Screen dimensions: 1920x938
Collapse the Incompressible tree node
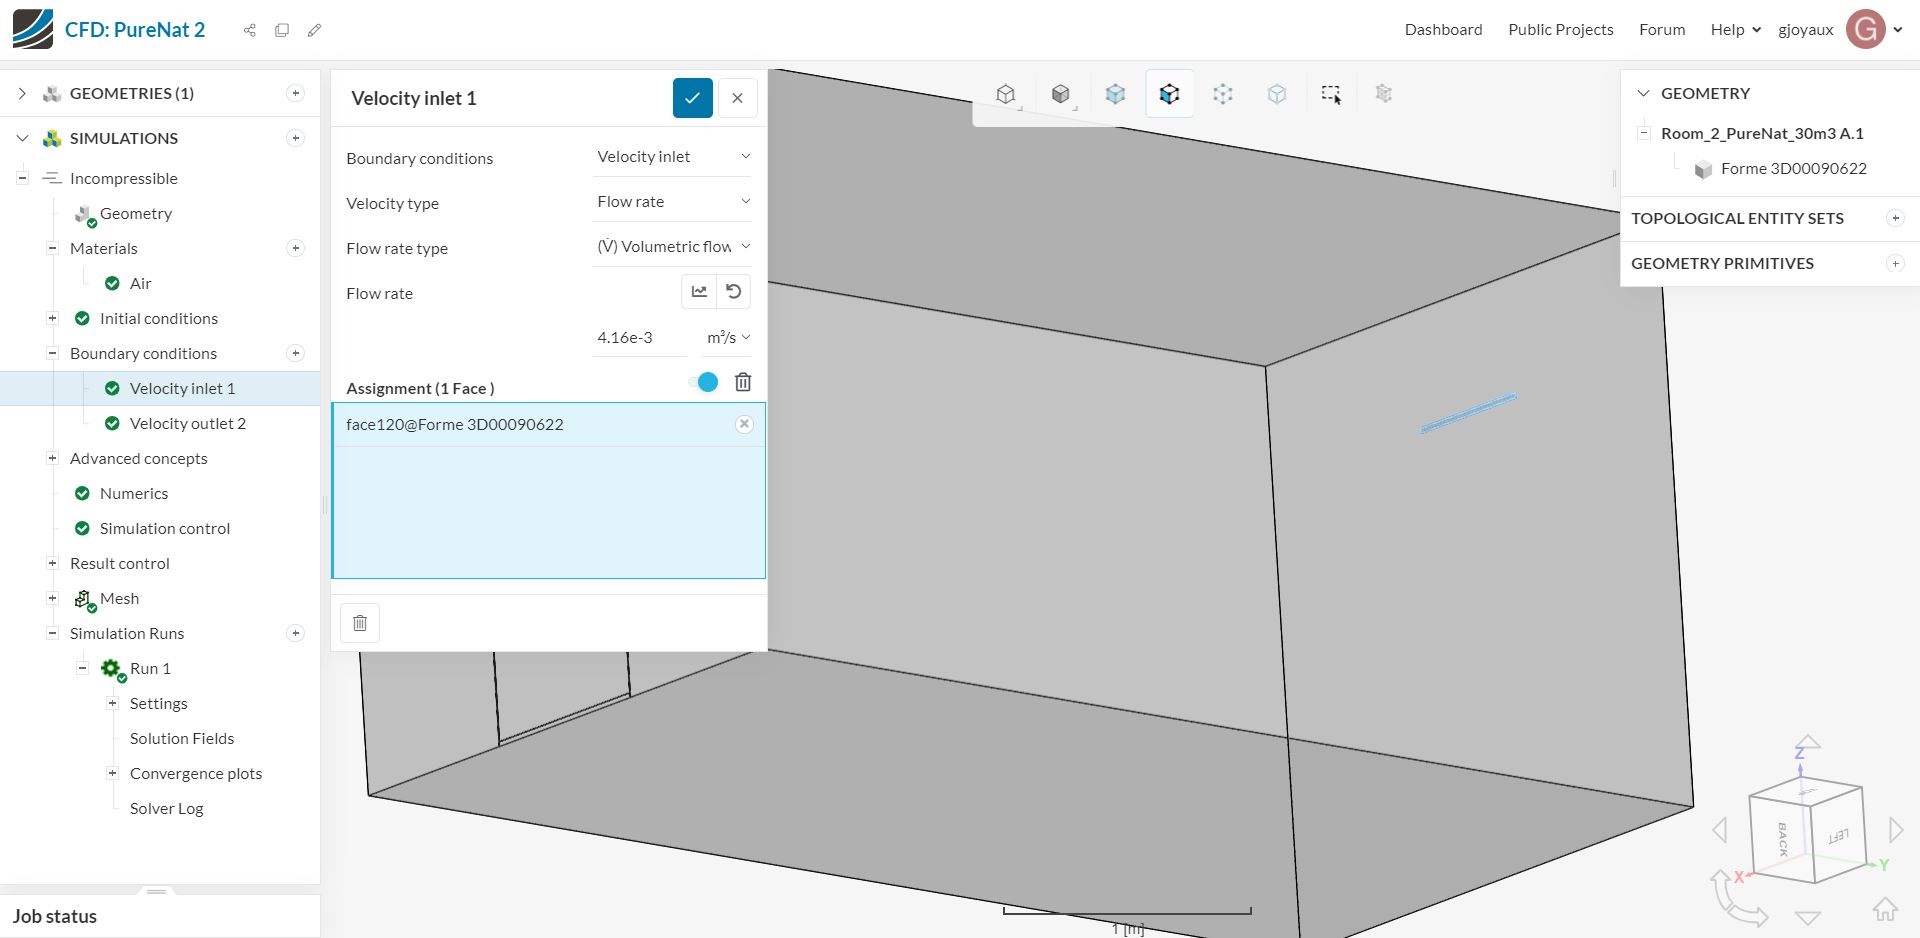point(22,178)
